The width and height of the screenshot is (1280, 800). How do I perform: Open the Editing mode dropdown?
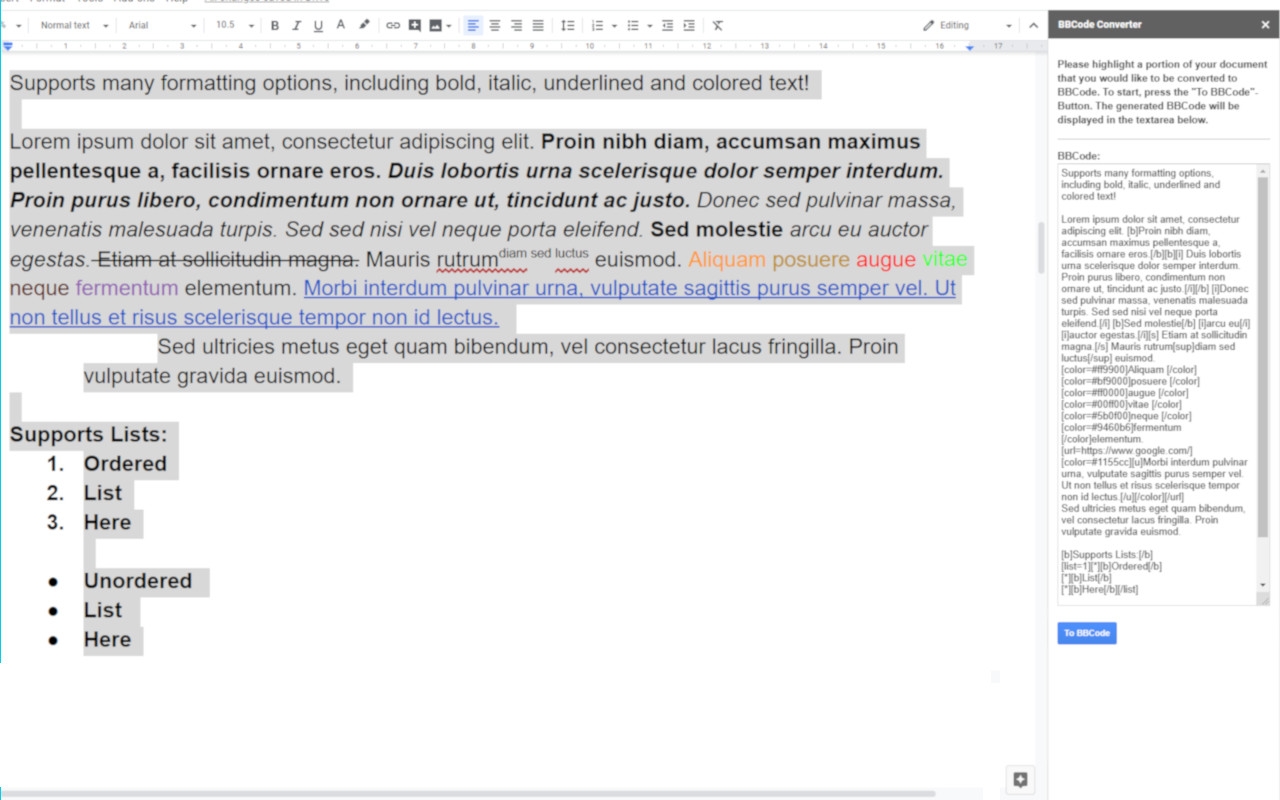point(967,25)
